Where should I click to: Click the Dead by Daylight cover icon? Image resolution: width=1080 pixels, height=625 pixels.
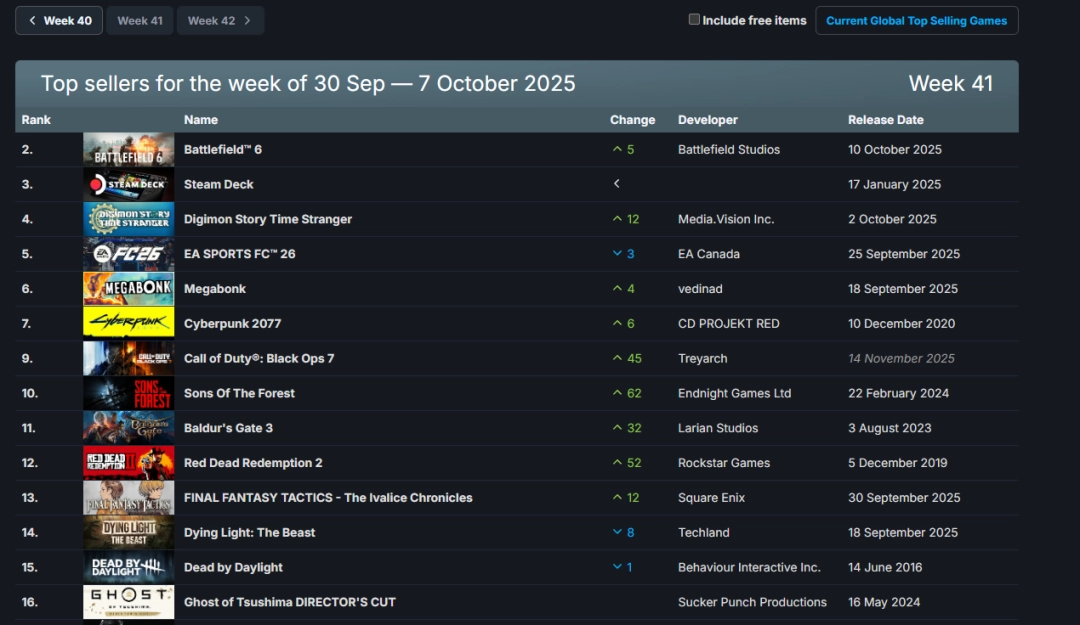click(128, 567)
